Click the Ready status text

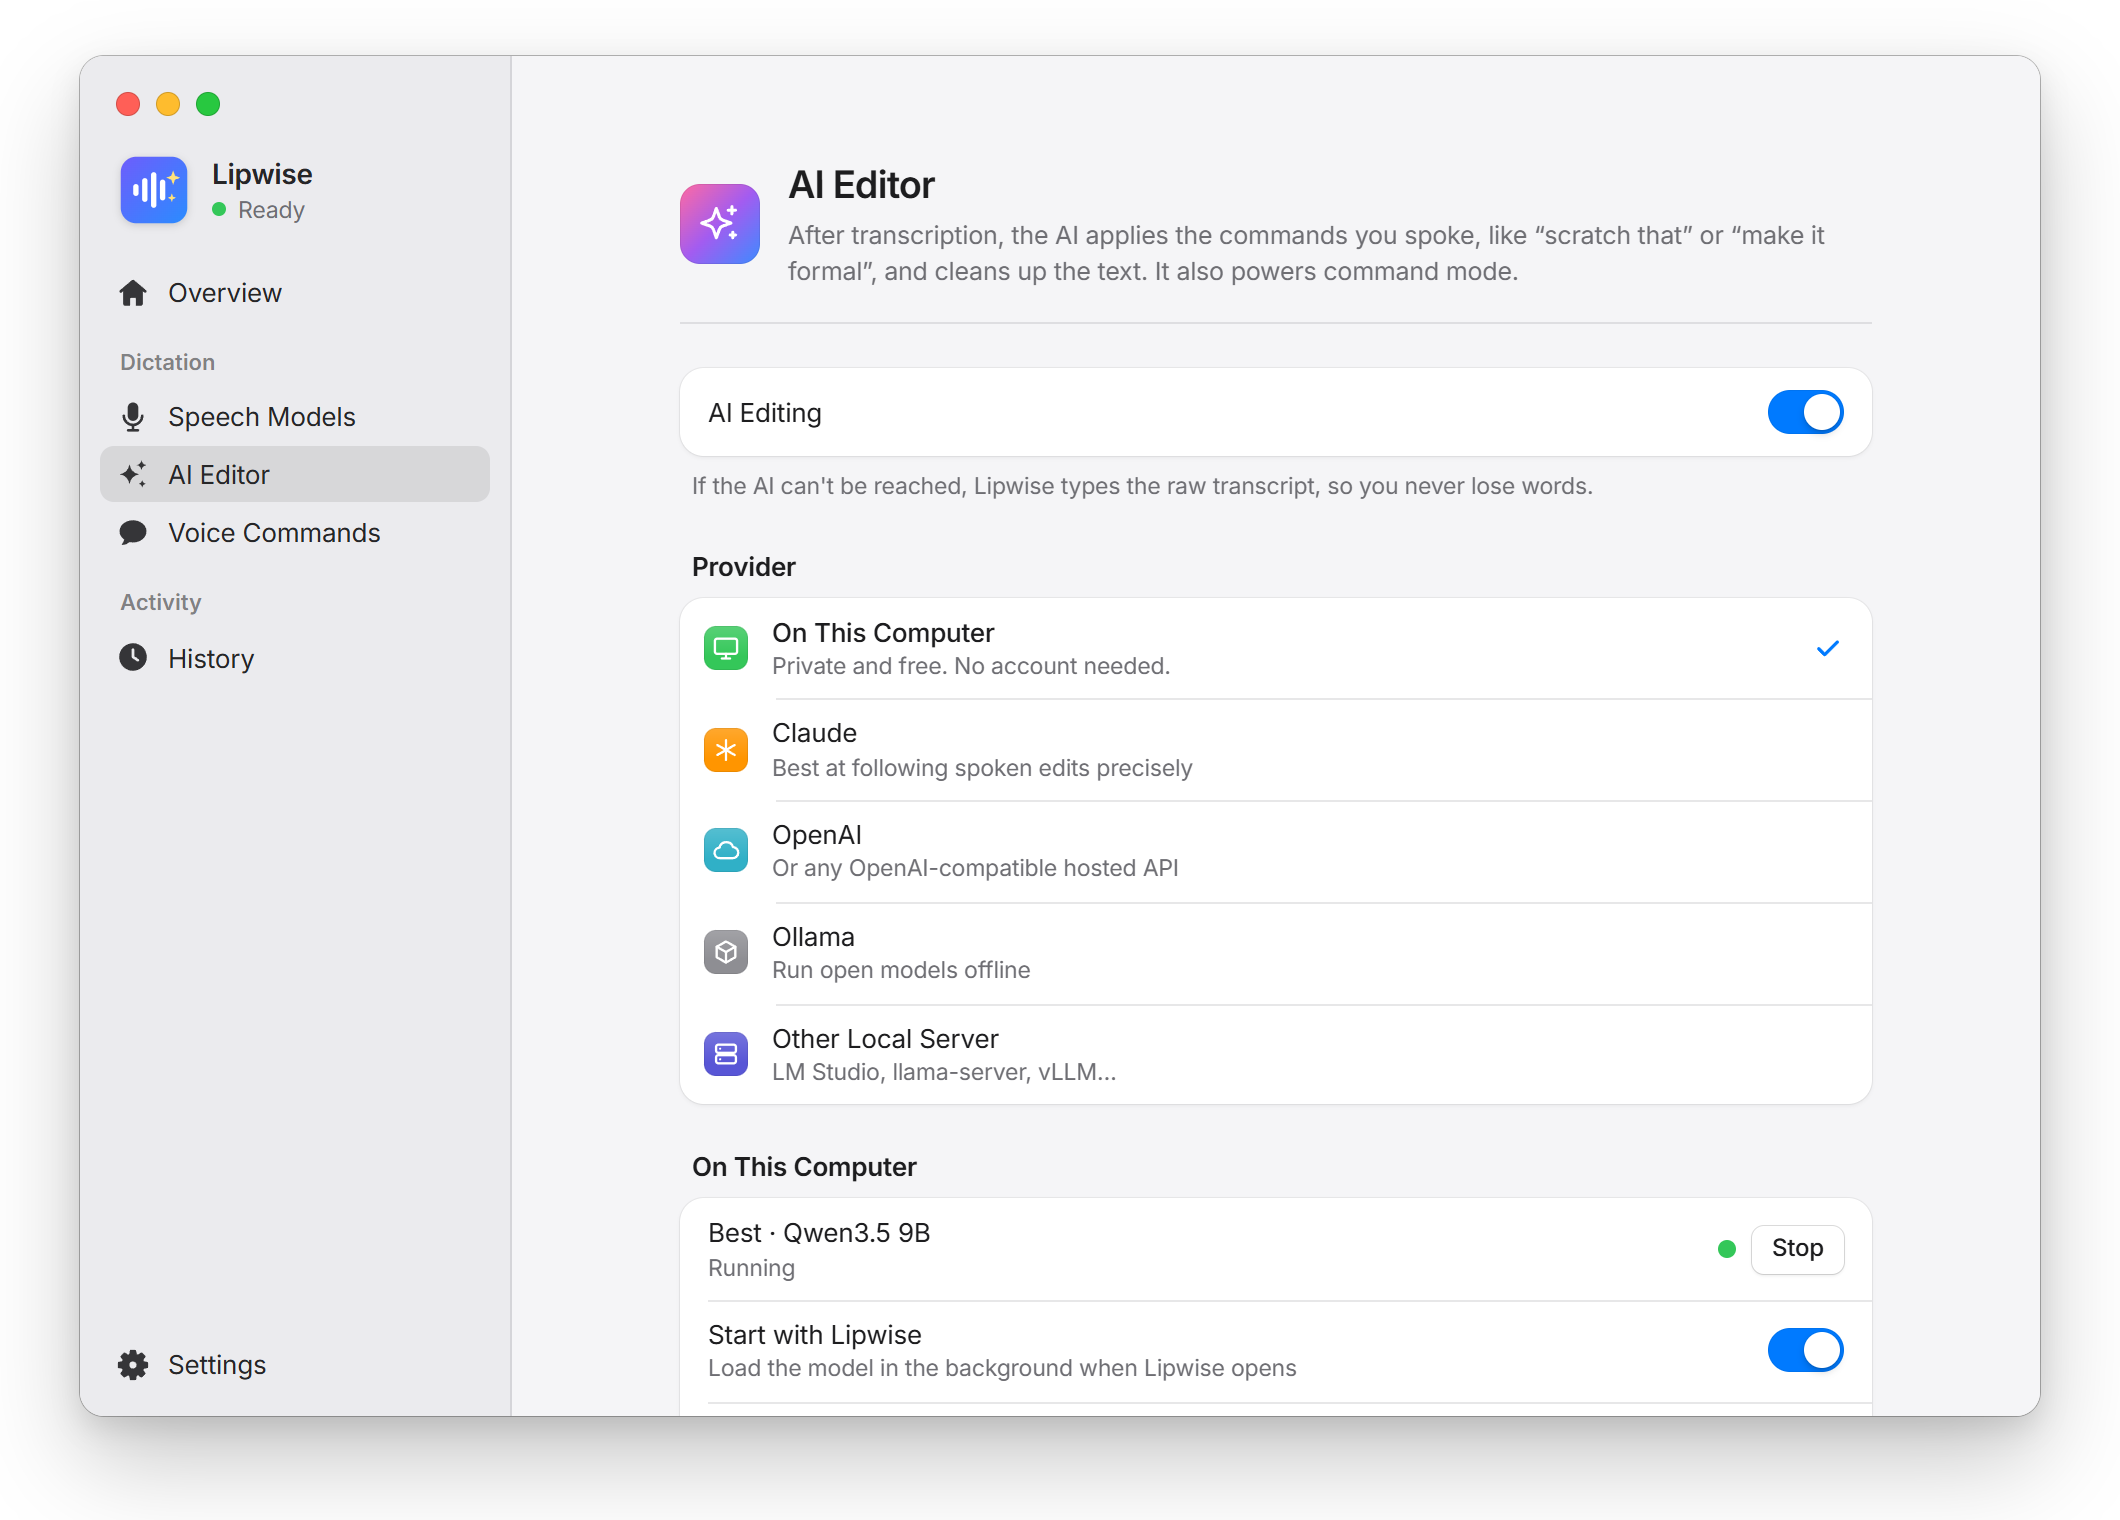pyautogui.click(x=271, y=210)
